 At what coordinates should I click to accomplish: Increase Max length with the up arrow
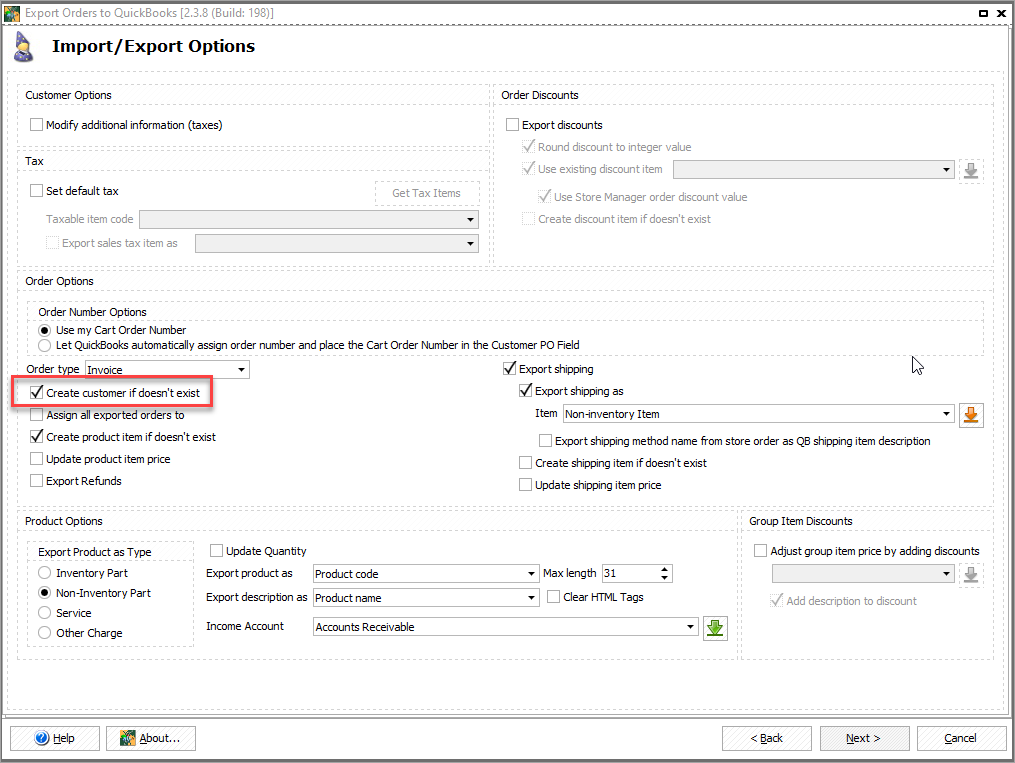pyautogui.click(x=665, y=569)
